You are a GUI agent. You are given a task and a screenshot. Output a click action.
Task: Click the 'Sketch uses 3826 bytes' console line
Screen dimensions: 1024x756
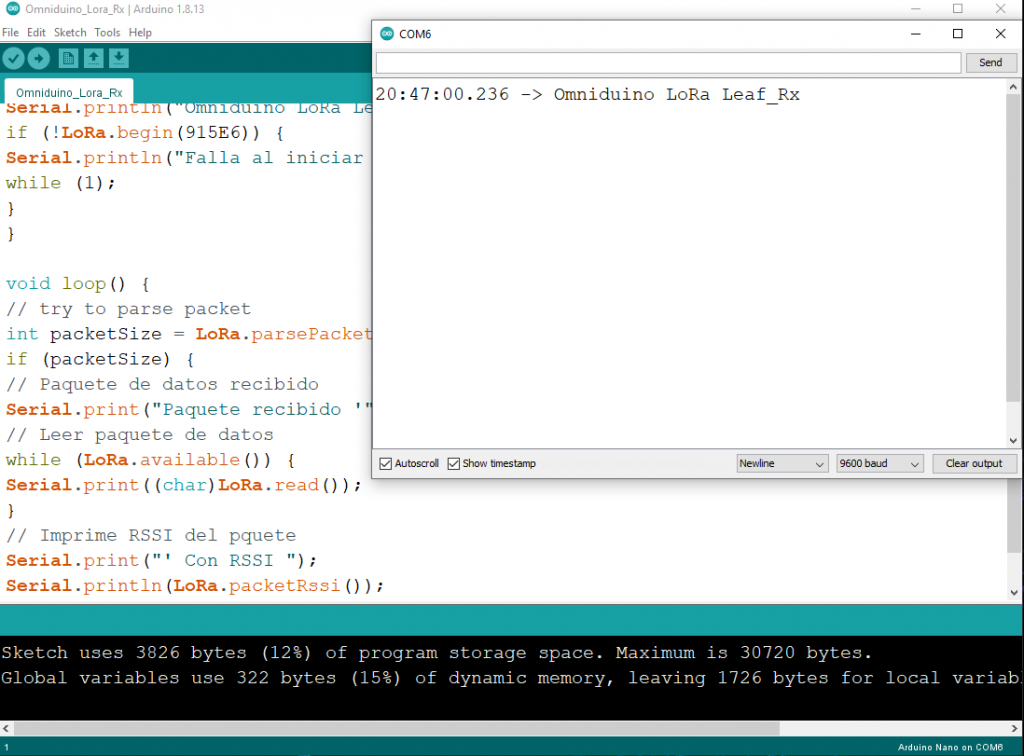(436, 653)
